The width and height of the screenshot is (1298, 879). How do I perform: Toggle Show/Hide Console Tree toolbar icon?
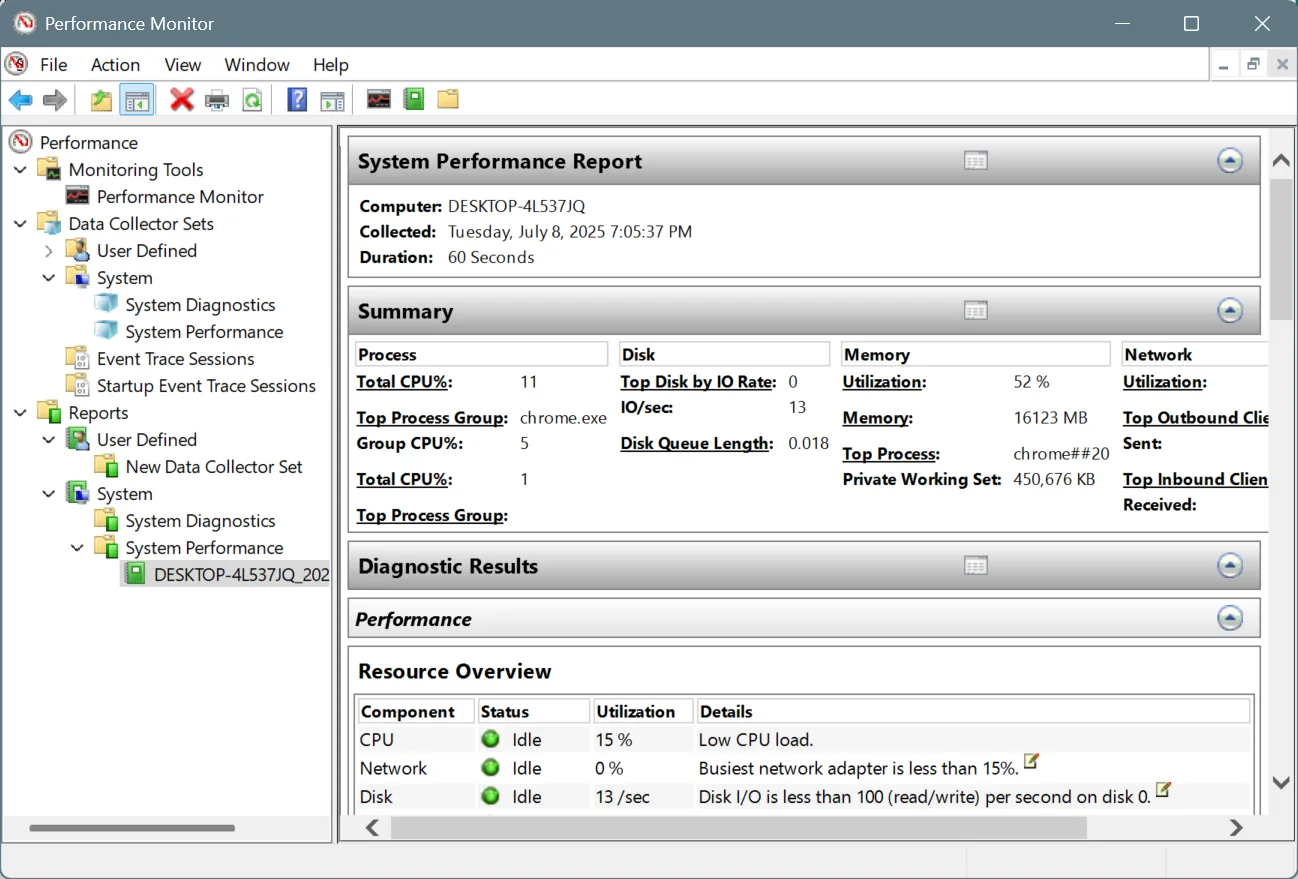(137, 99)
